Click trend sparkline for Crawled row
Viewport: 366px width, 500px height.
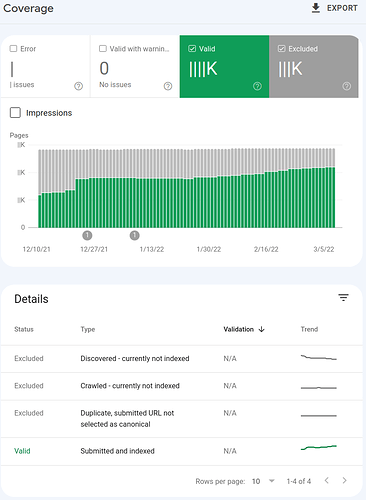coord(319,388)
